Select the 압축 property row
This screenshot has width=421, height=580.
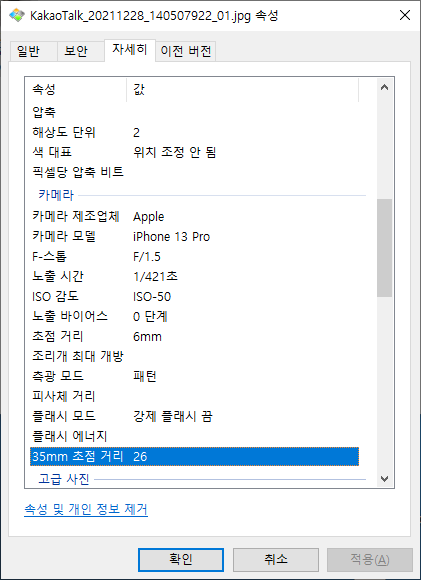click(x=194, y=112)
